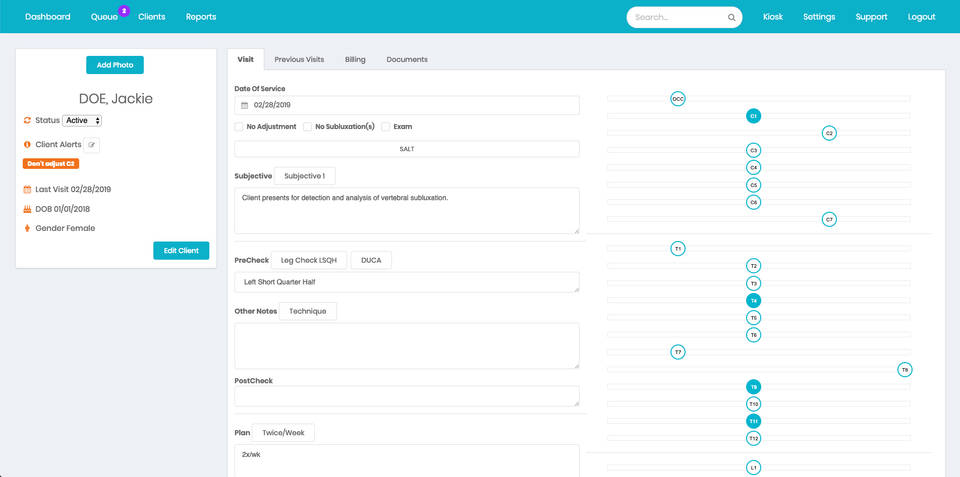The image size is (960, 477).
Task: Click the search magnifier icon
Action: (731, 18)
